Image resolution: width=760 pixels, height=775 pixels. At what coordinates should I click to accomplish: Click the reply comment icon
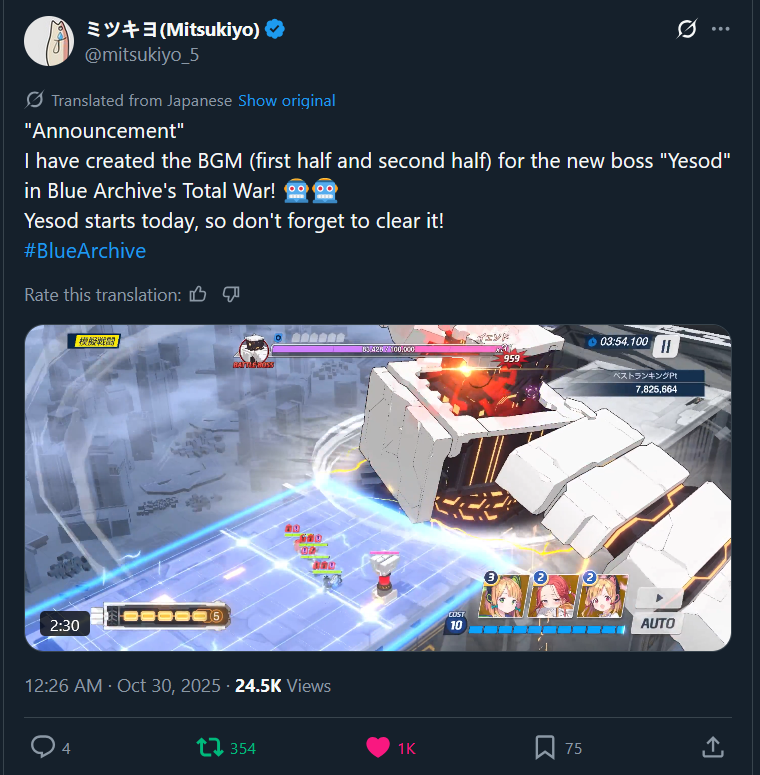coord(43,747)
